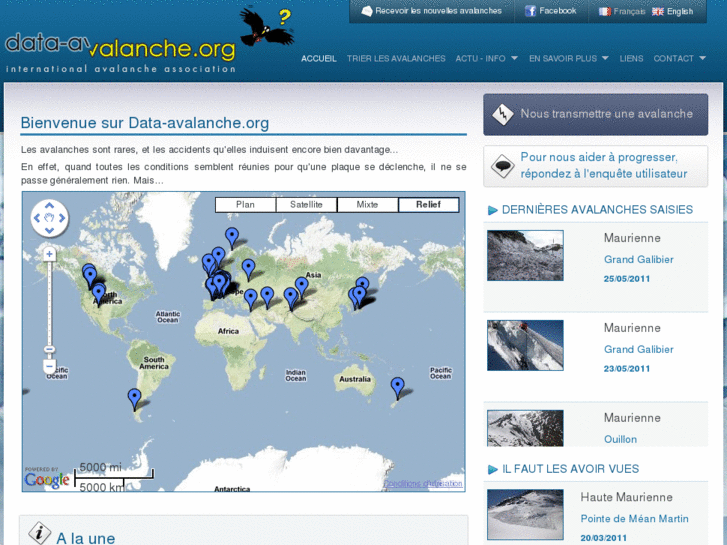The height and width of the screenshot is (545, 727).
Task: Click Nous transmettre une avalanche button
Action: (x=595, y=115)
